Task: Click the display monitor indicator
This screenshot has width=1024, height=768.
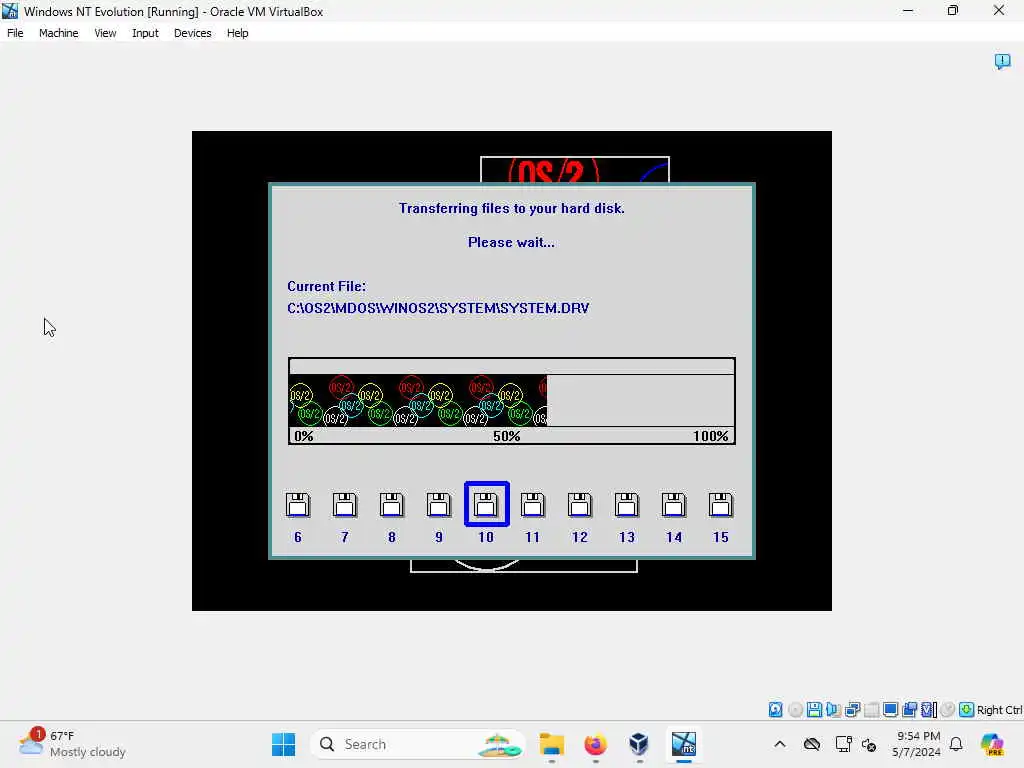Action: coord(890,710)
